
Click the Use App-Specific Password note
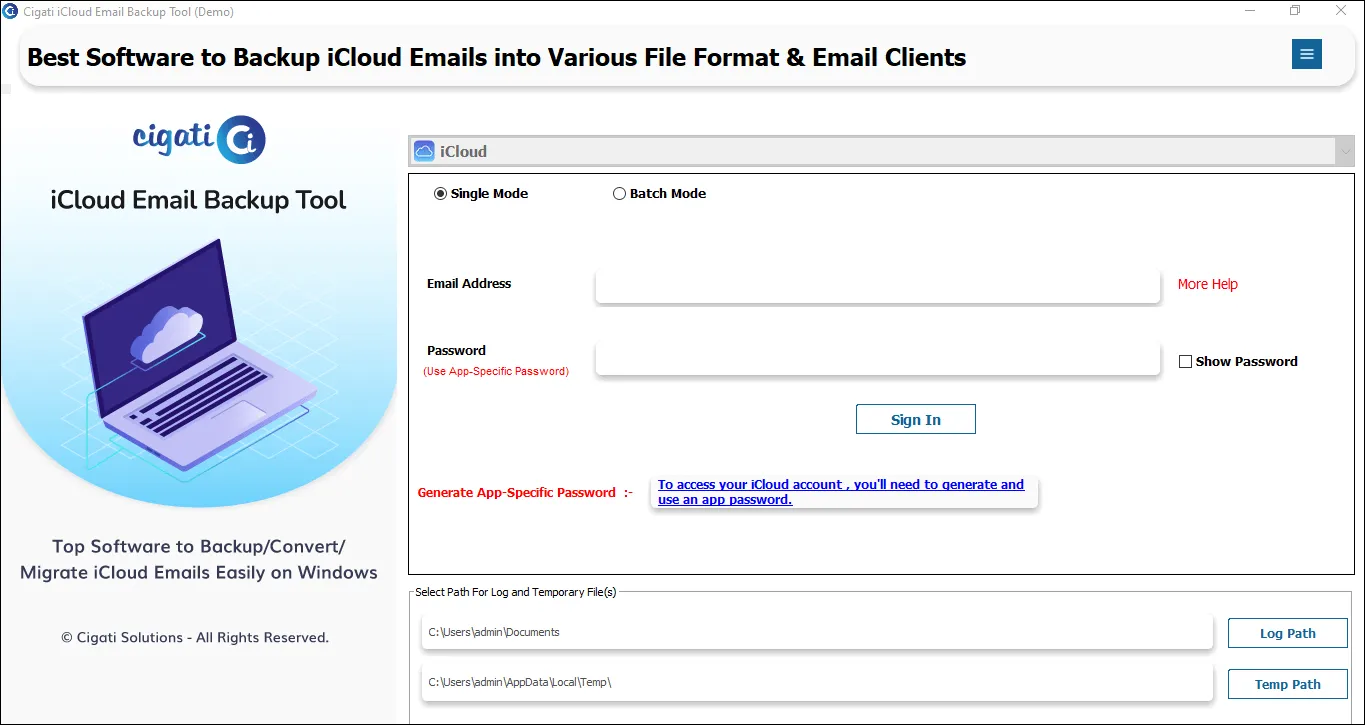coord(496,371)
